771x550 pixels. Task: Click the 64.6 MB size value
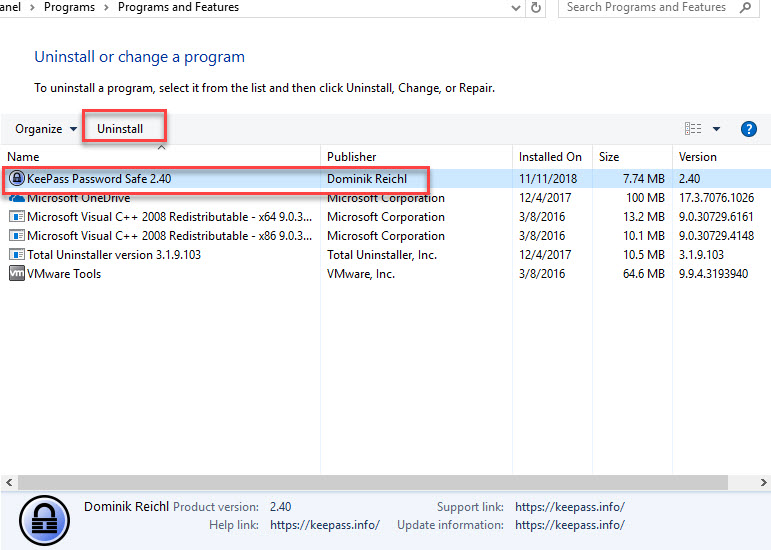pyautogui.click(x=644, y=274)
